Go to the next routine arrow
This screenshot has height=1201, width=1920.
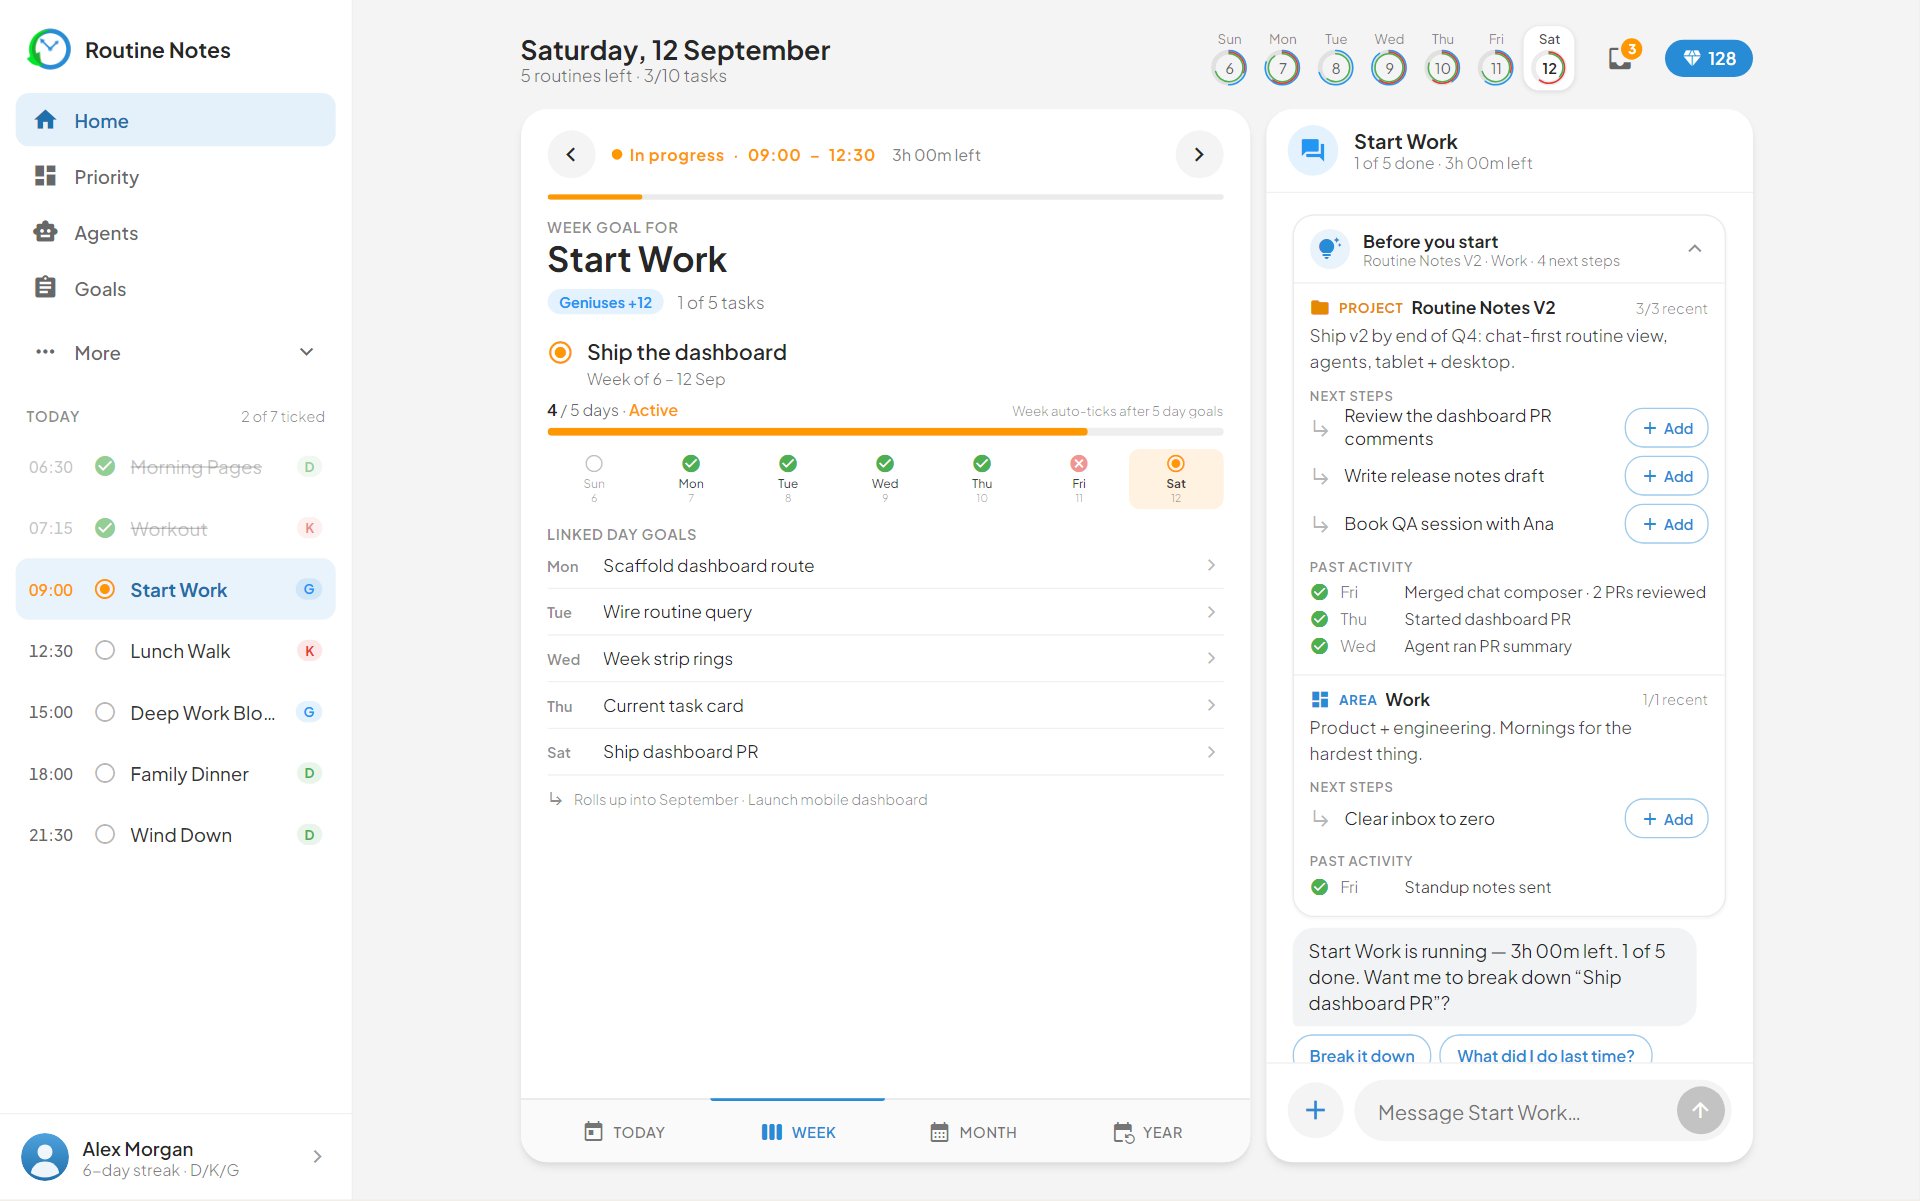[x=1199, y=154]
